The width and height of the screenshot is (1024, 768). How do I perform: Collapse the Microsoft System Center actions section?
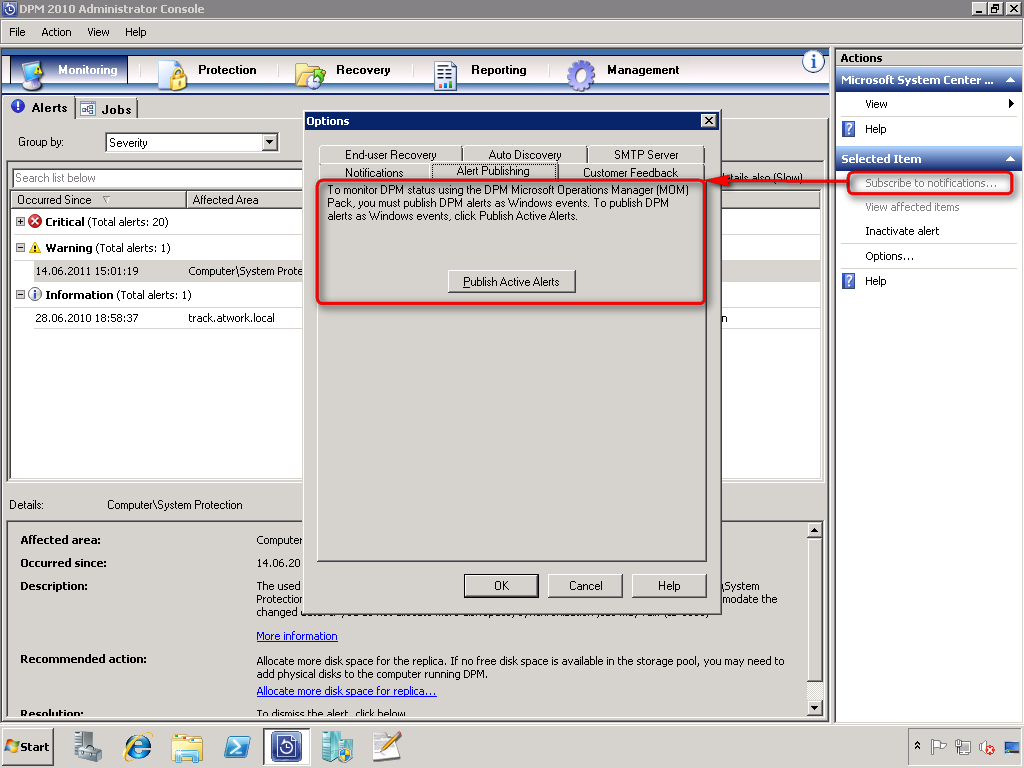(x=1010, y=80)
